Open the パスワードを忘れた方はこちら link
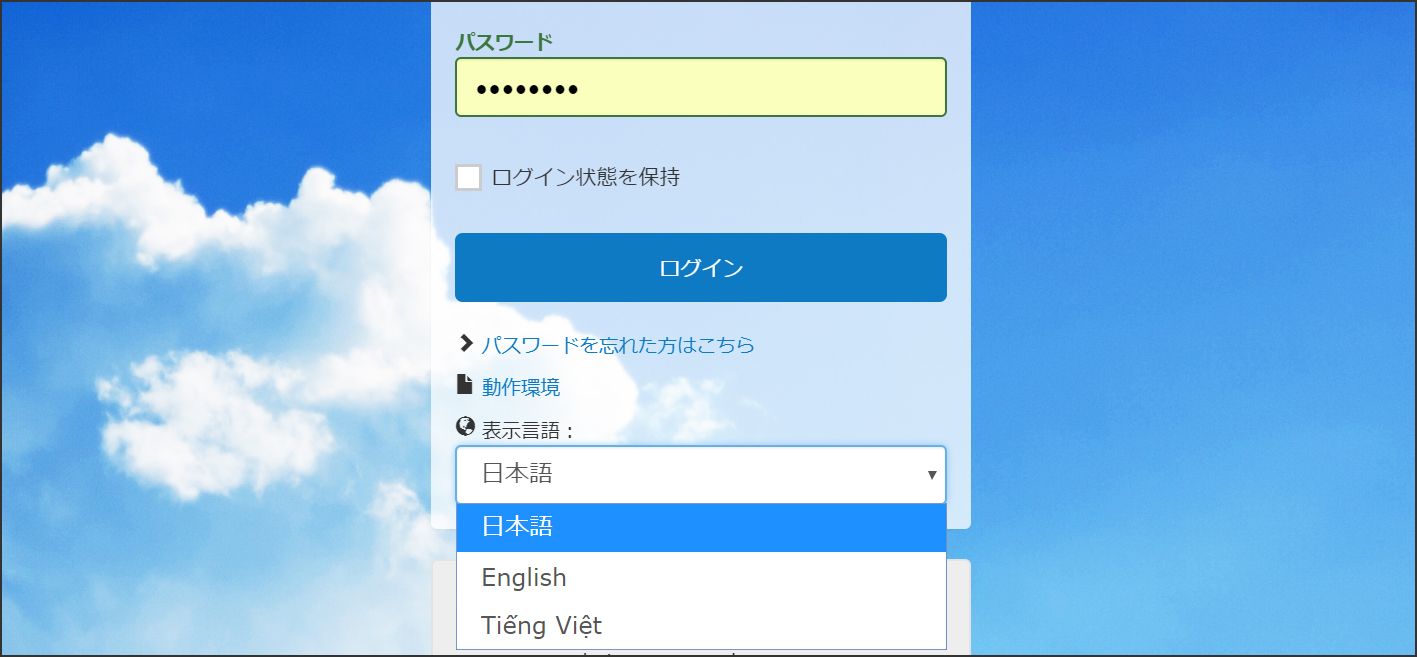 [617, 345]
